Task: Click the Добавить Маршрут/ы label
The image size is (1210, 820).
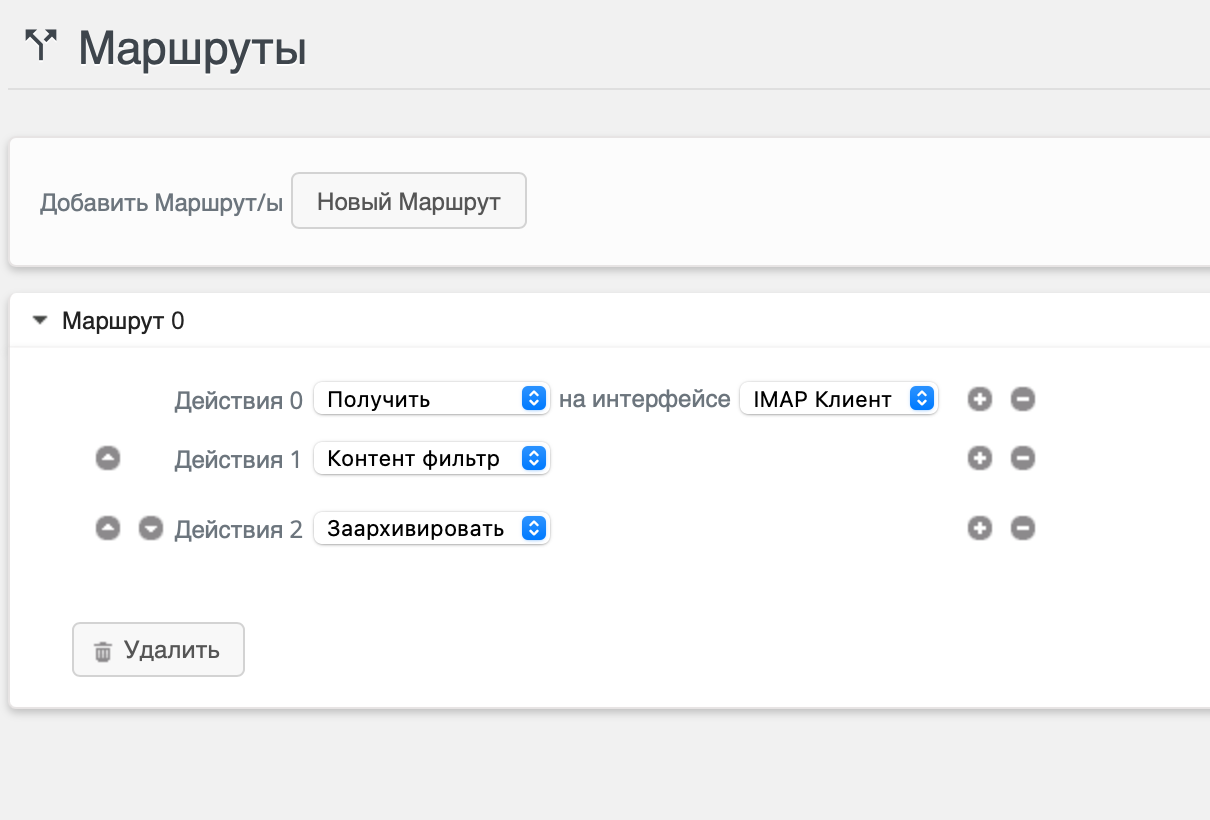Action: click(161, 203)
